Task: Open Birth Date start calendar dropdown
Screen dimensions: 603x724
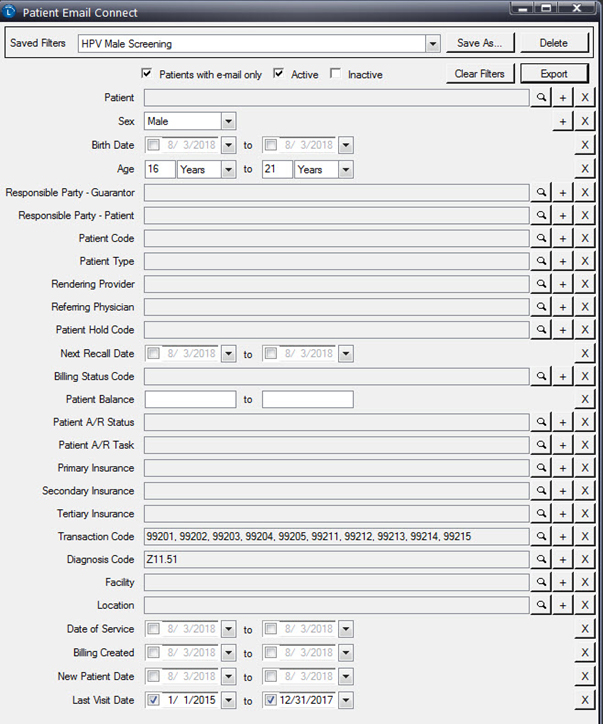Action: click(x=229, y=145)
